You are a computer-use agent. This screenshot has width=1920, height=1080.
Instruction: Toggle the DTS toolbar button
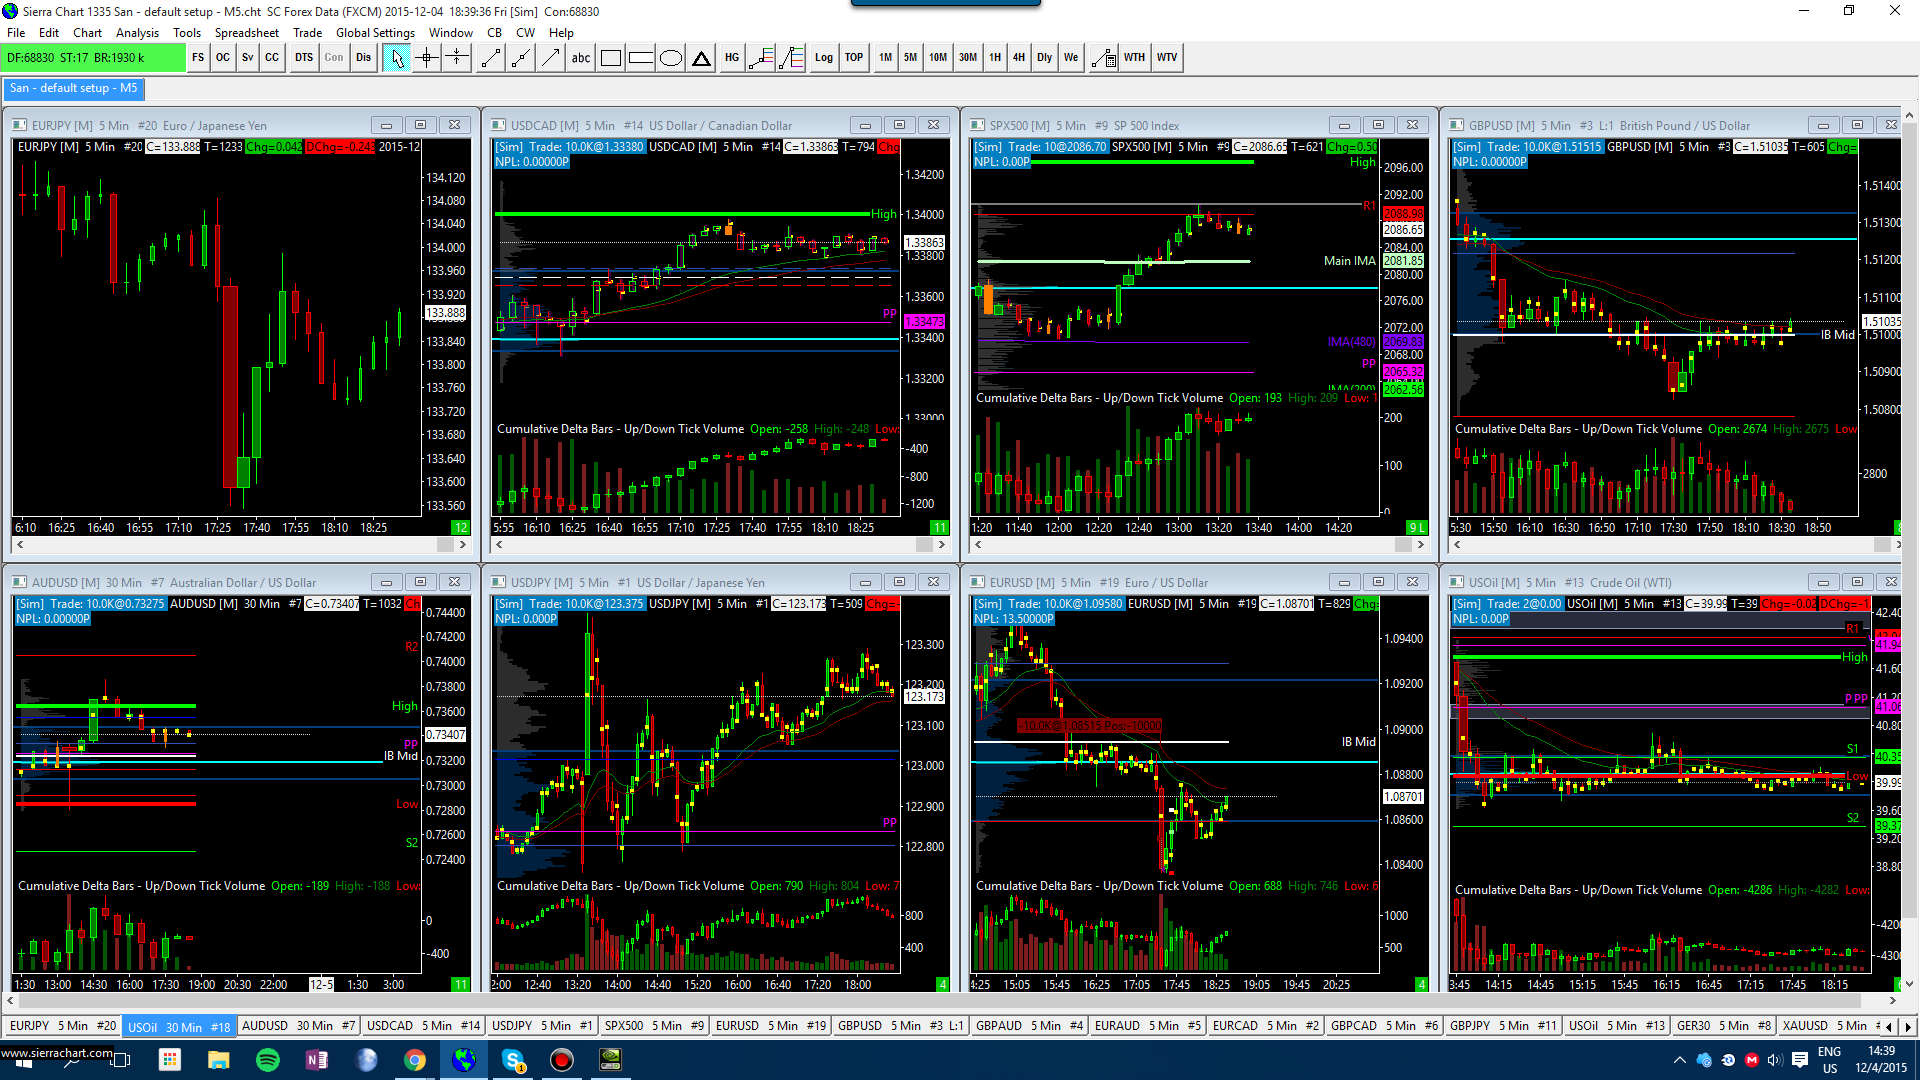pyautogui.click(x=304, y=58)
